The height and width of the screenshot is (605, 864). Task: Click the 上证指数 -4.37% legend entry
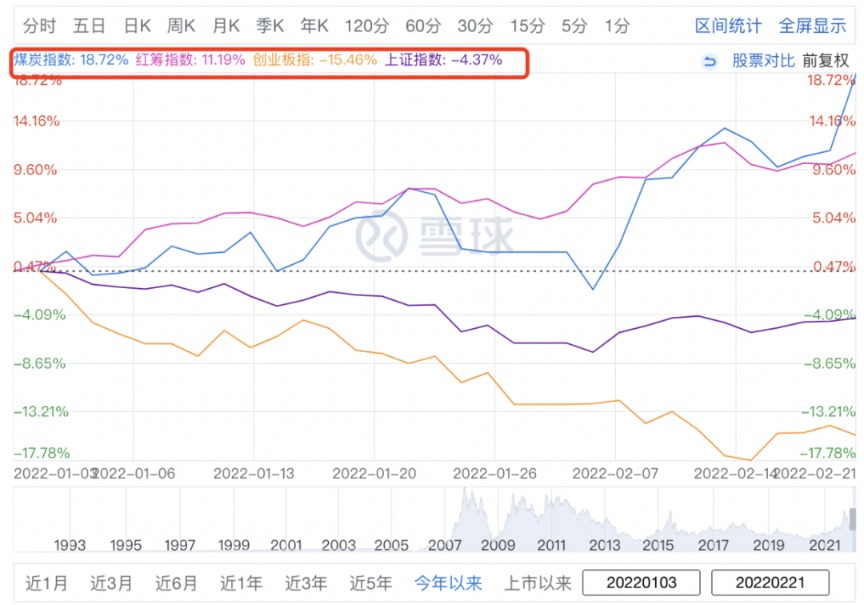pos(444,60)
